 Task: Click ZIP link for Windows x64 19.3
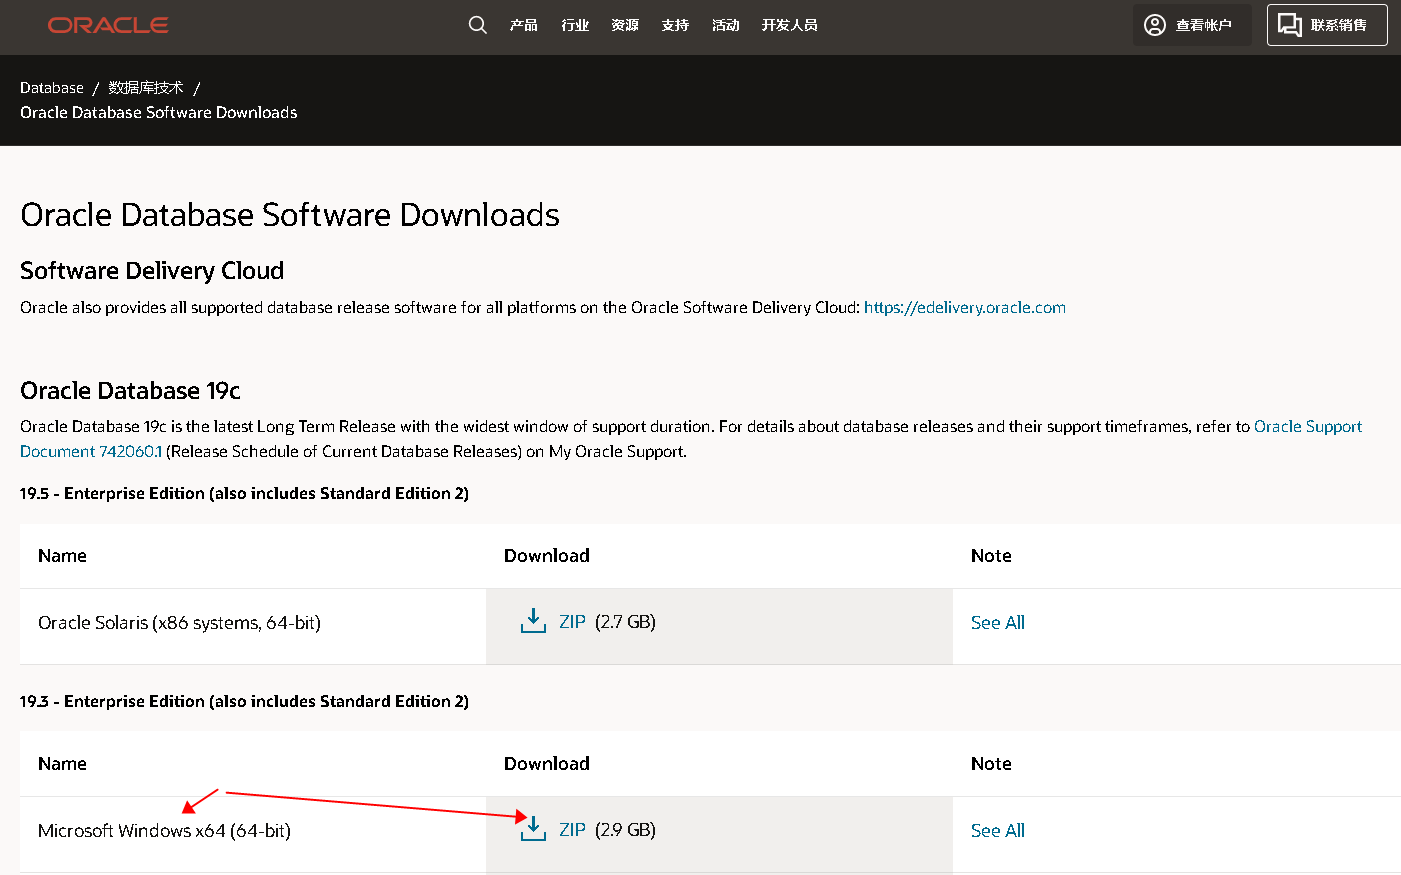[572, 830]
